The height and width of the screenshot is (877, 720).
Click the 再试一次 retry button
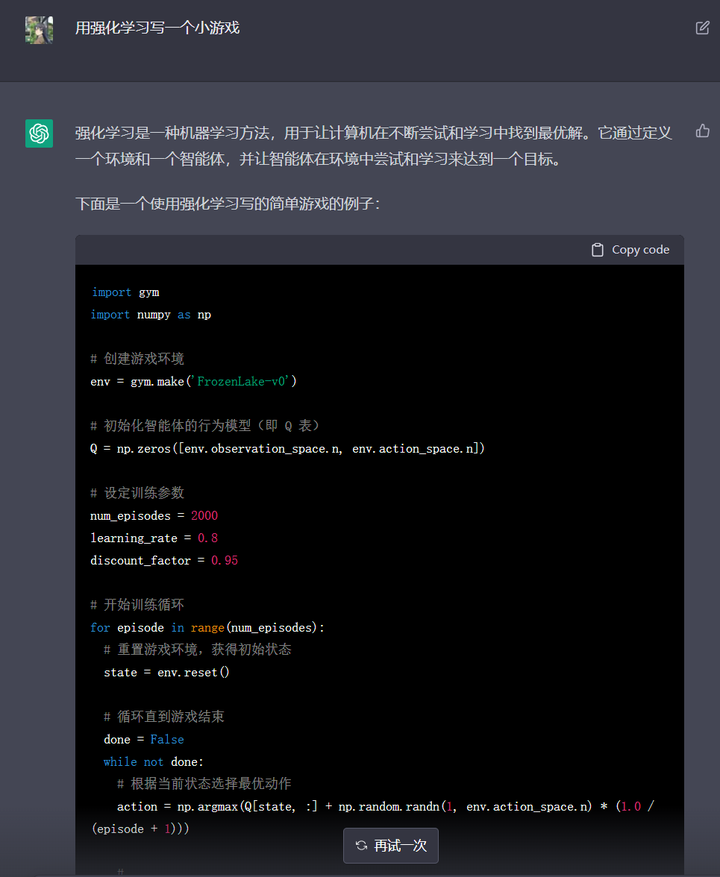tap(391, 846)
